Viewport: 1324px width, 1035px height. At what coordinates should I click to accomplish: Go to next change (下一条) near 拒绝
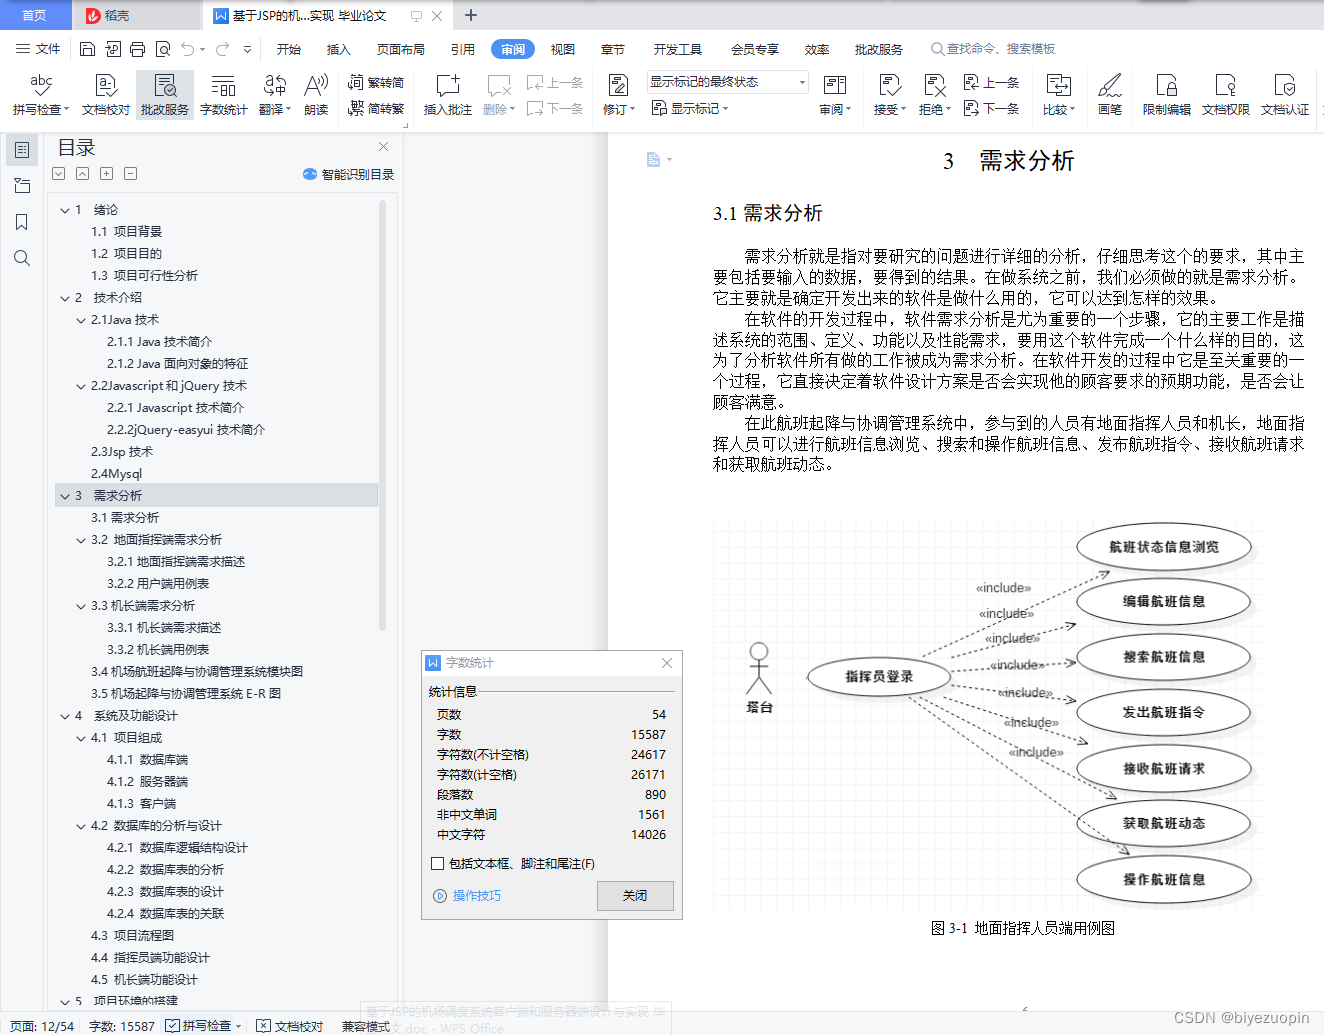point(991,108)
